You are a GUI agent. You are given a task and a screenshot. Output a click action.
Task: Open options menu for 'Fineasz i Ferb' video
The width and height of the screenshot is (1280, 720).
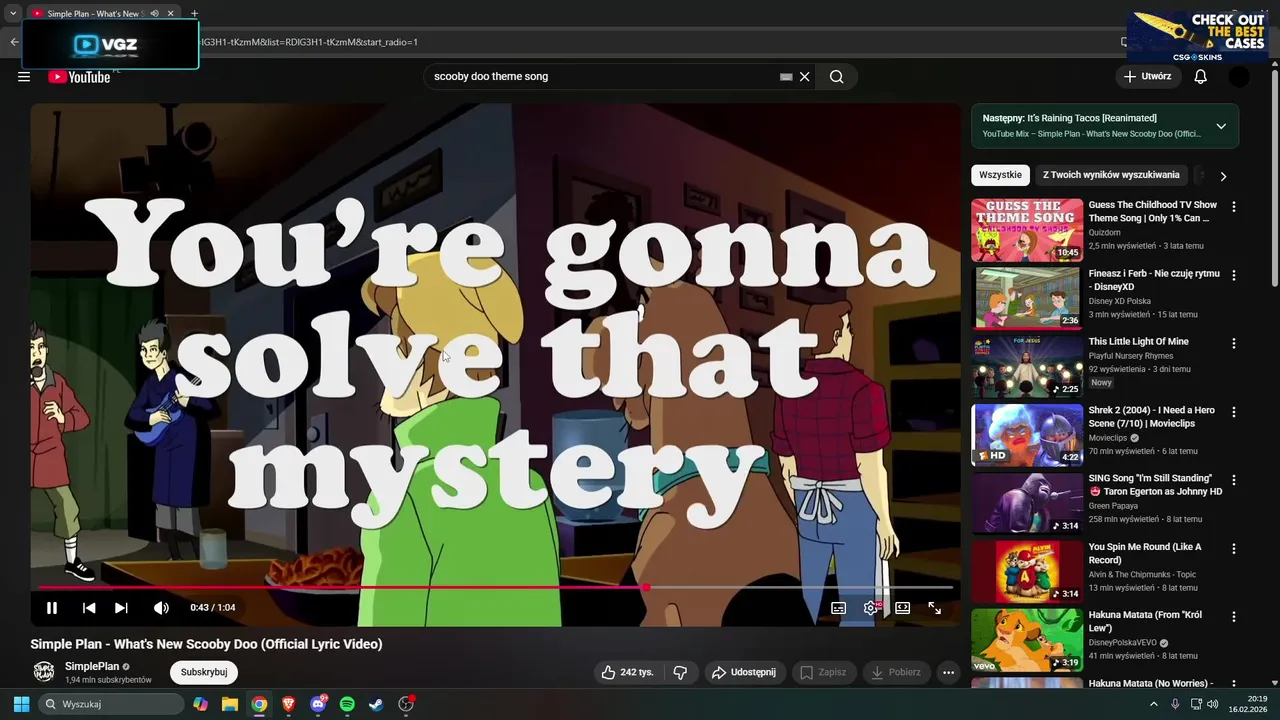(x=1233, y=275)
